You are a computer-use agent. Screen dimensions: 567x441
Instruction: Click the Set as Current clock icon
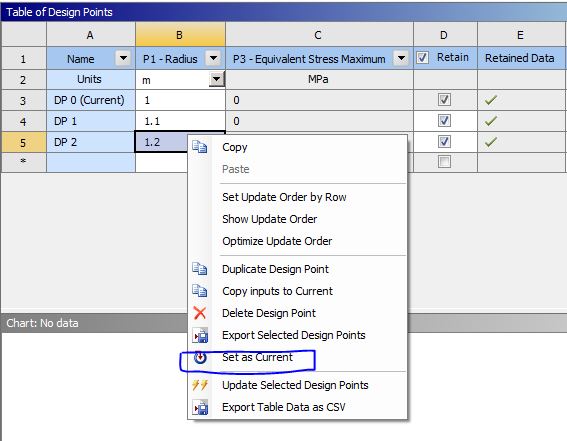tap(200, 357)
